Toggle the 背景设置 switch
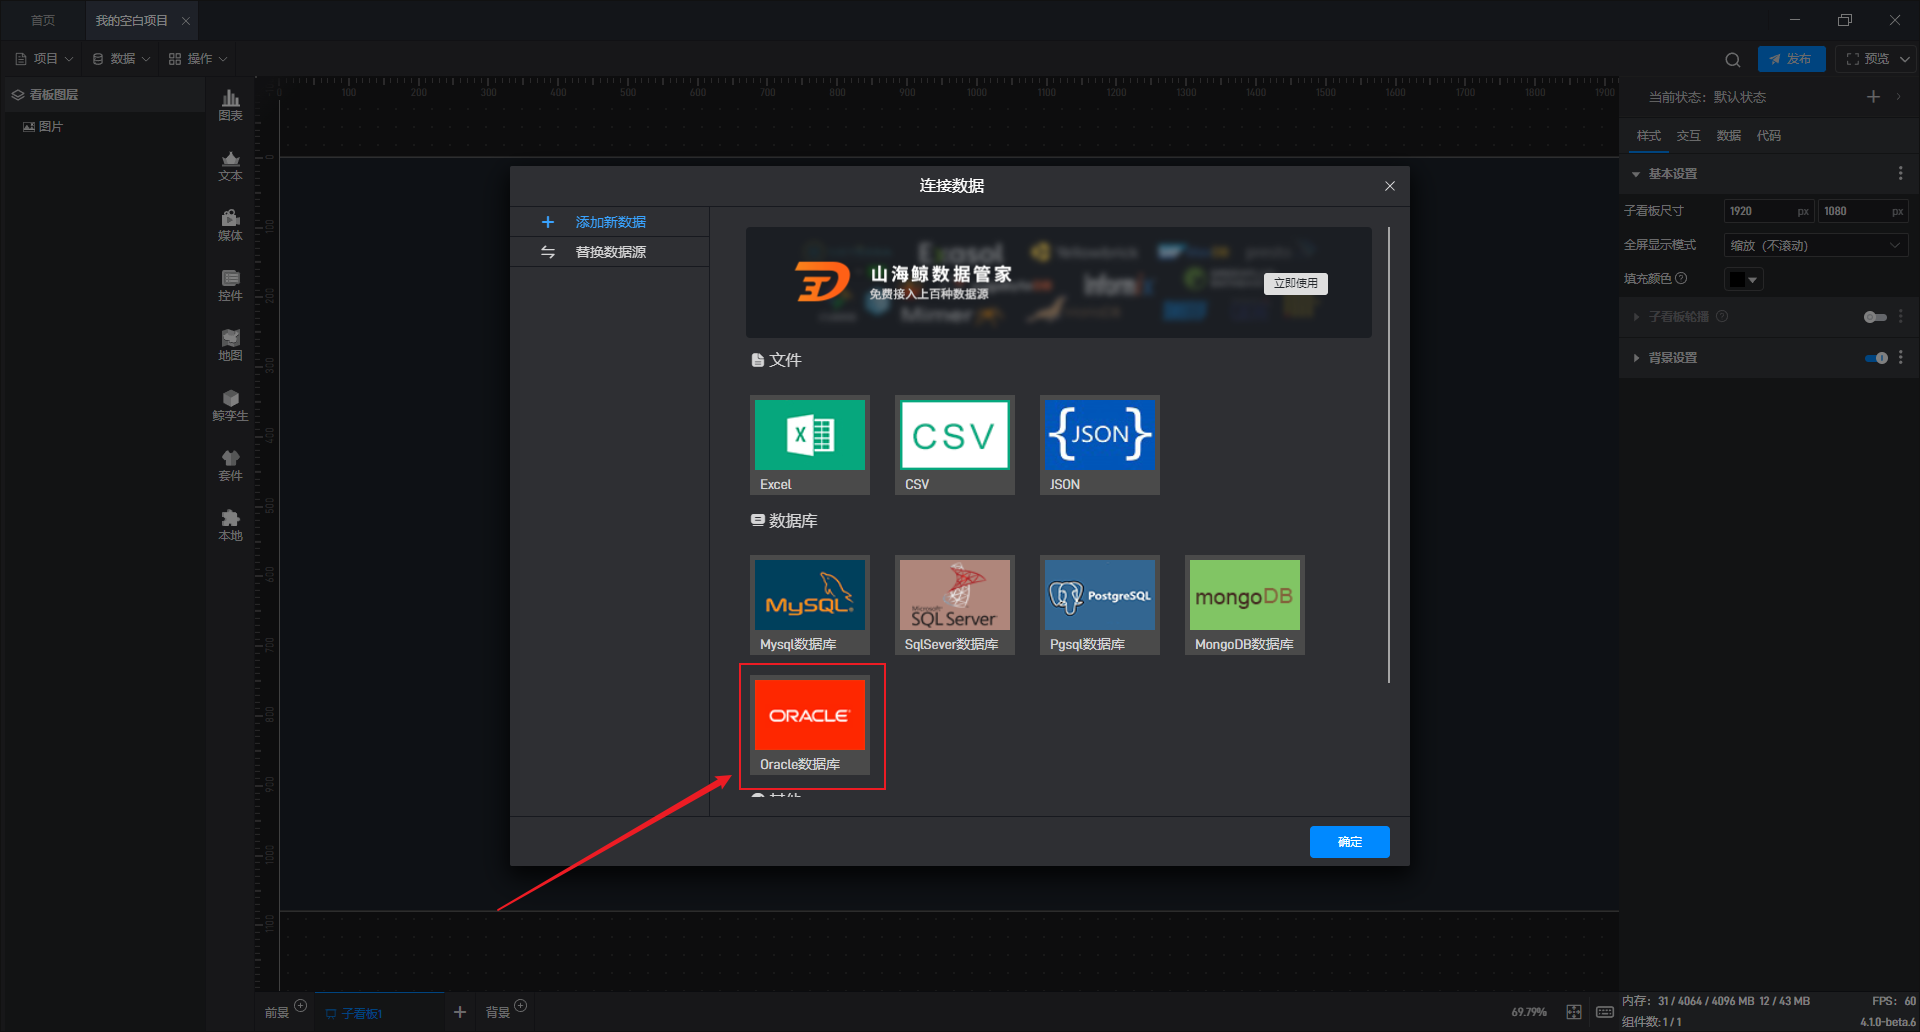Viewport: 1920px width, 1032px height. (1876, 358)
